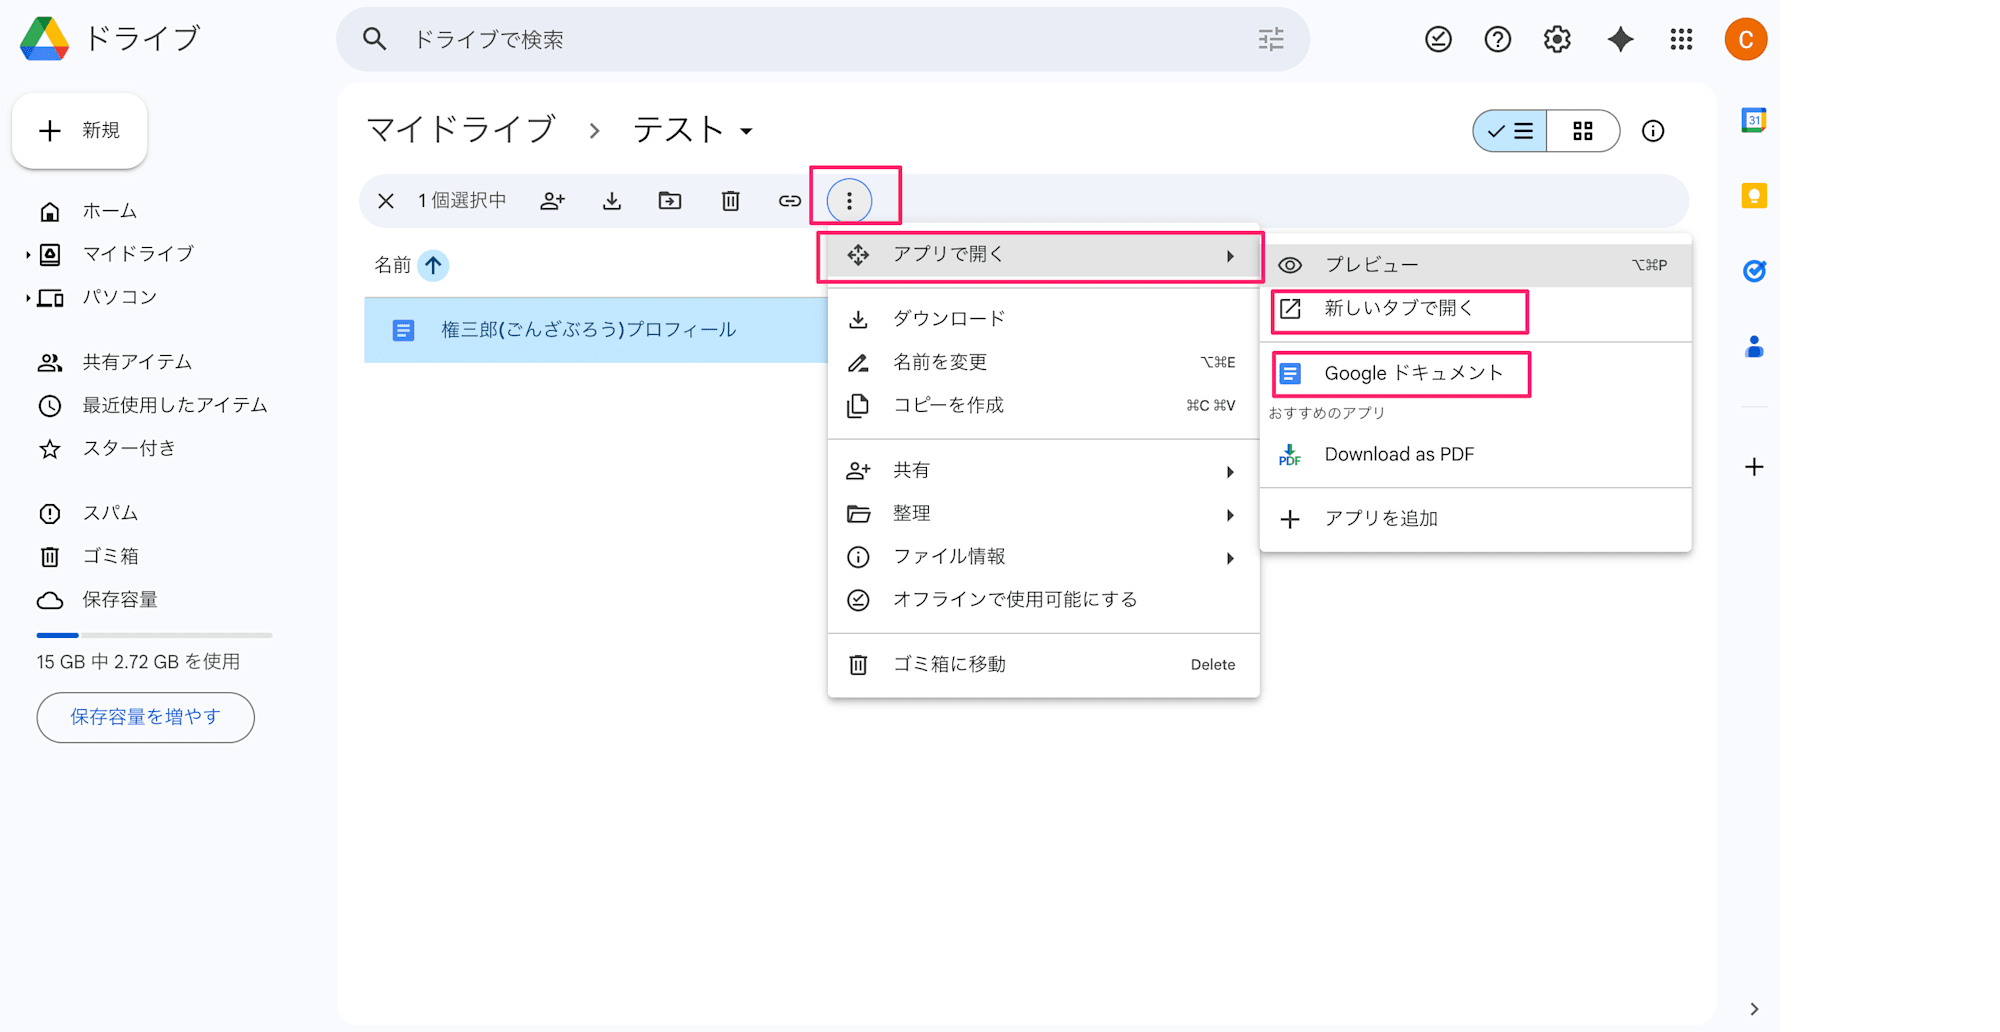Switch to grid view
This screenshot has height=1032, width=2000.
[x=1583, y=130]
